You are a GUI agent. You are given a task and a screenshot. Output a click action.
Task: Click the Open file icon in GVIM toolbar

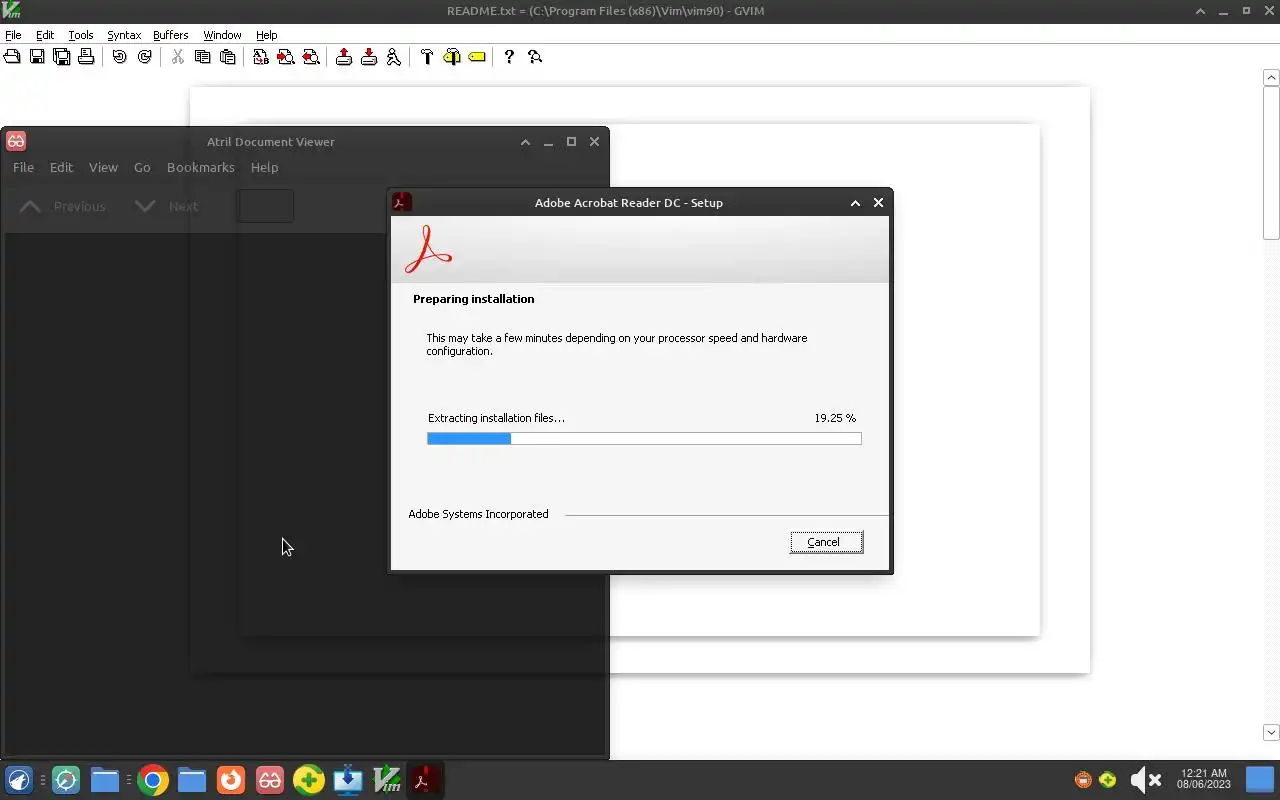coord(12,57)
